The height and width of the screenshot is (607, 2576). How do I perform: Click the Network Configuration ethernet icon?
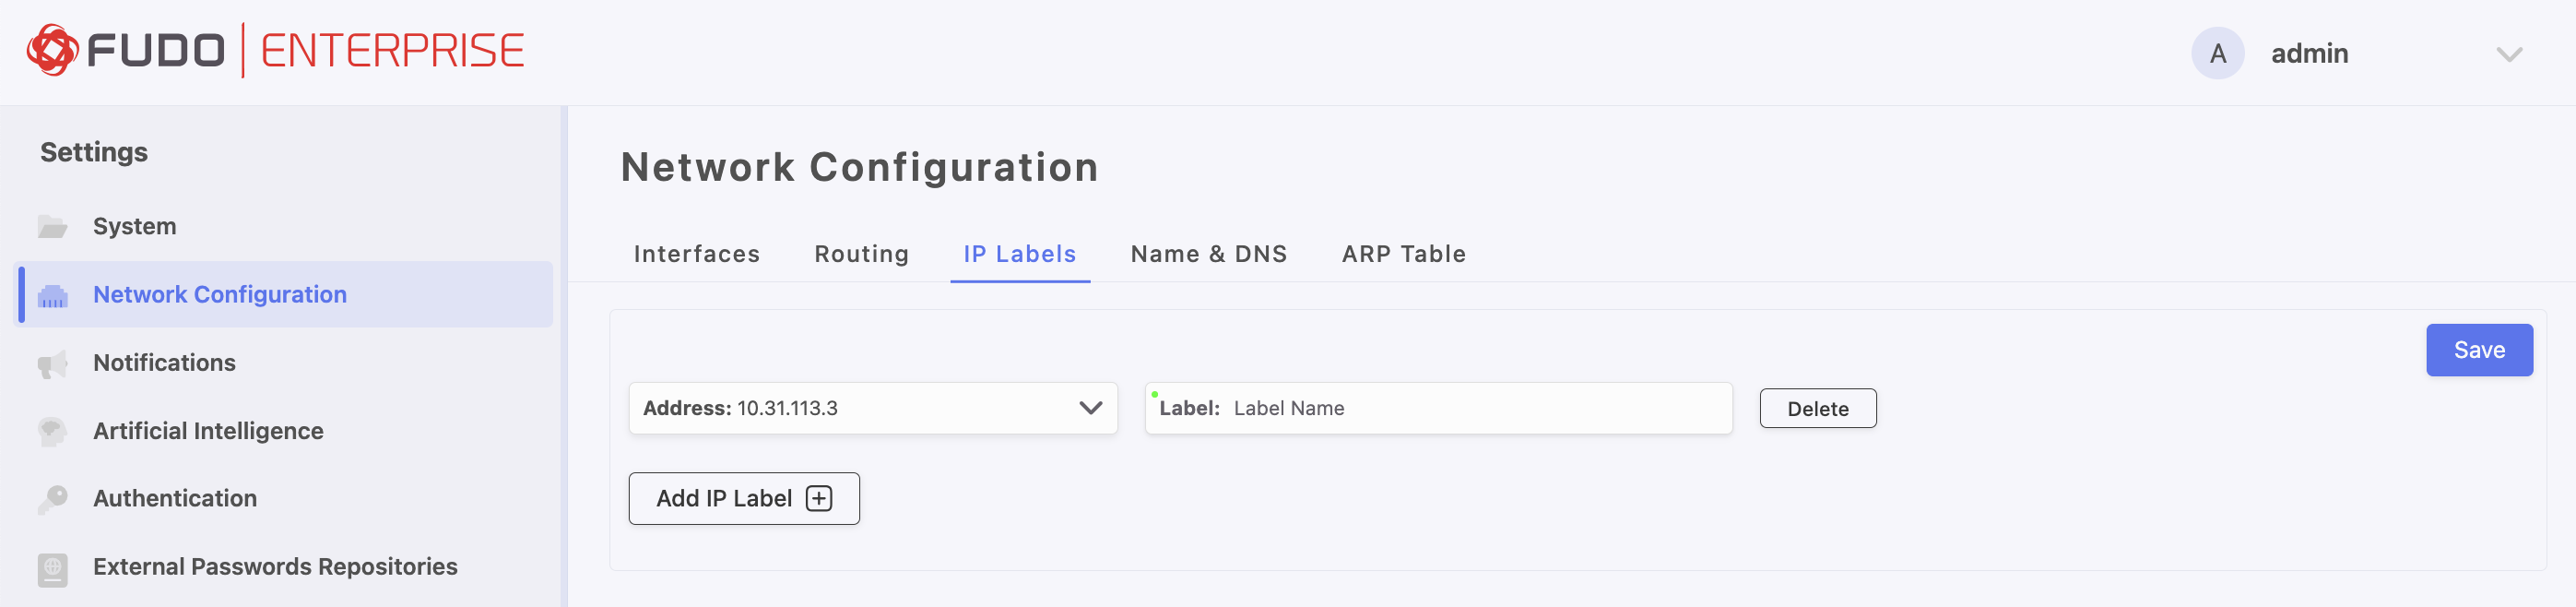(52, 296)
